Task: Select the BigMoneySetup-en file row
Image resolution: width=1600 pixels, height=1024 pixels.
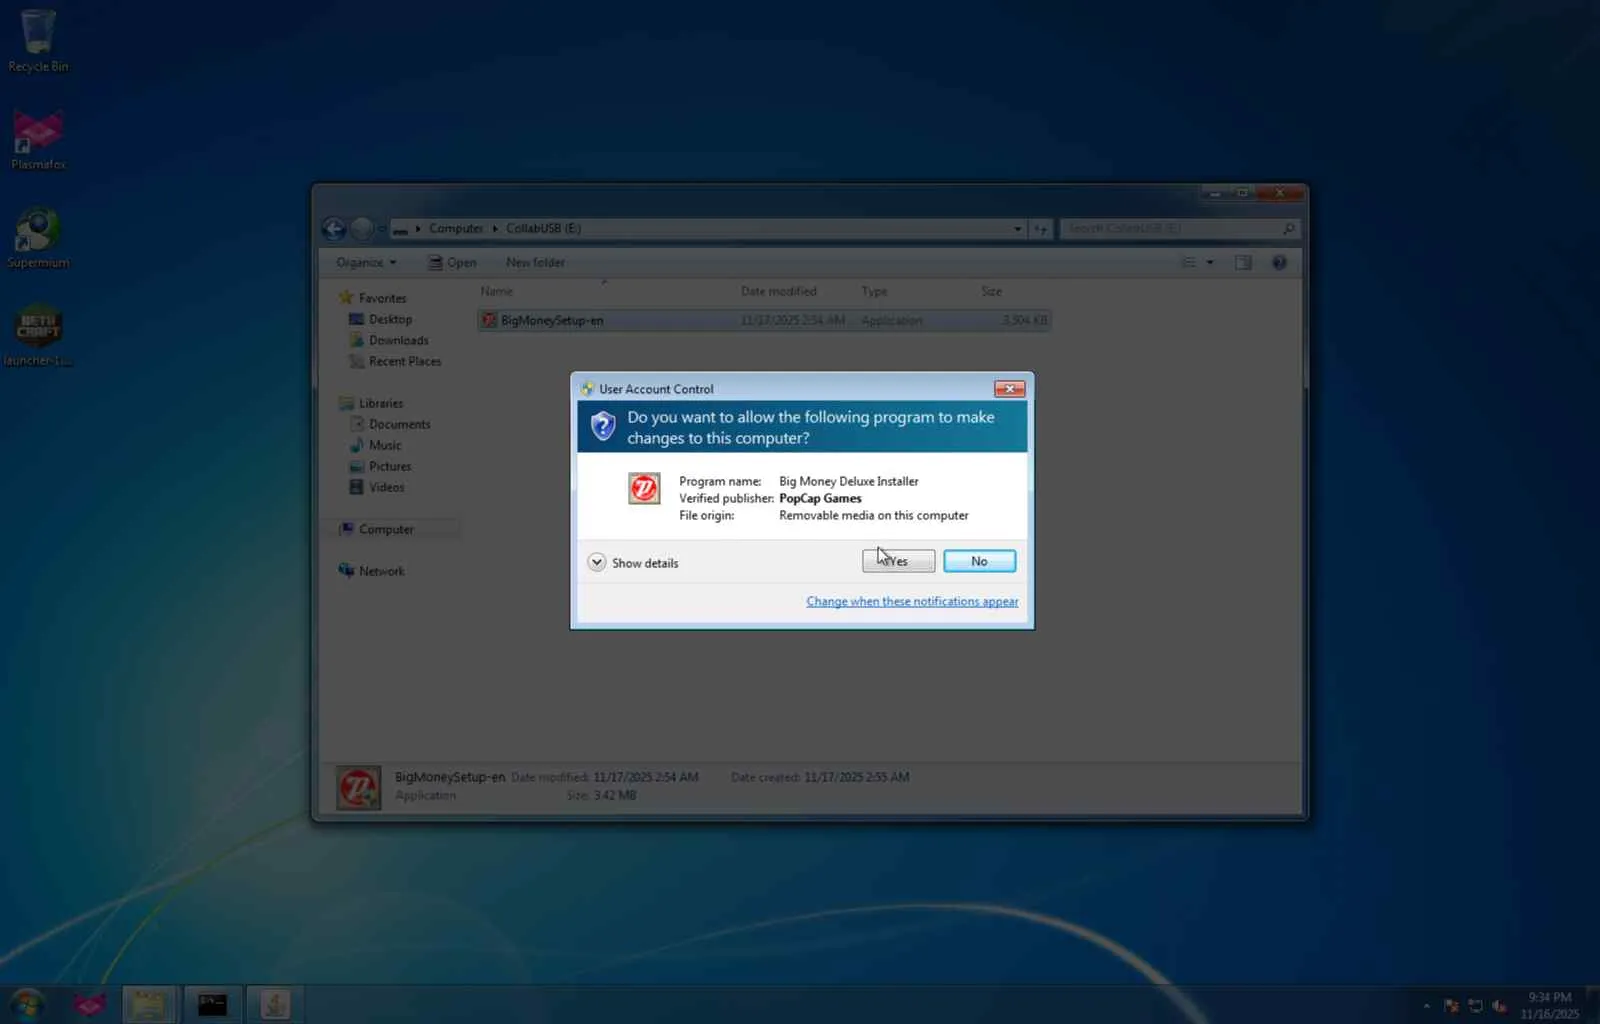Action: (x=764, y=320)
